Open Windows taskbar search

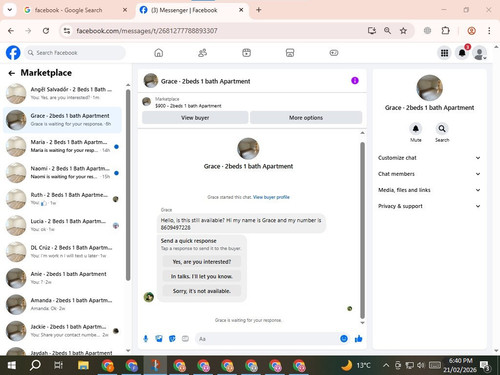click(x=35, y=365)
